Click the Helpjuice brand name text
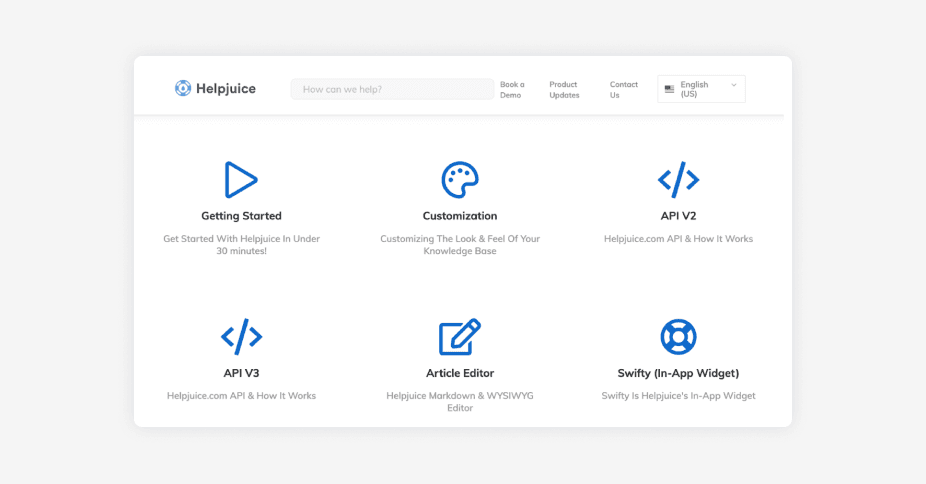The height and width of the screenshot is (484, 926). (226, 89)
